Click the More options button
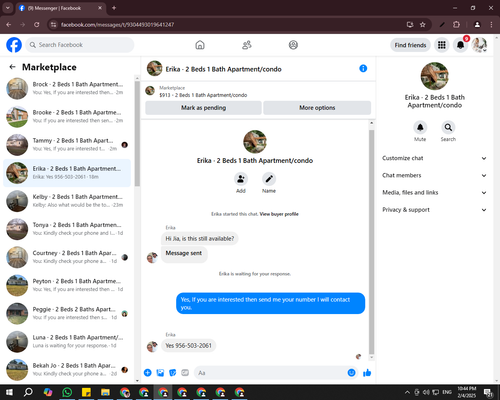500x400 pixels. [x=317, y=108]
